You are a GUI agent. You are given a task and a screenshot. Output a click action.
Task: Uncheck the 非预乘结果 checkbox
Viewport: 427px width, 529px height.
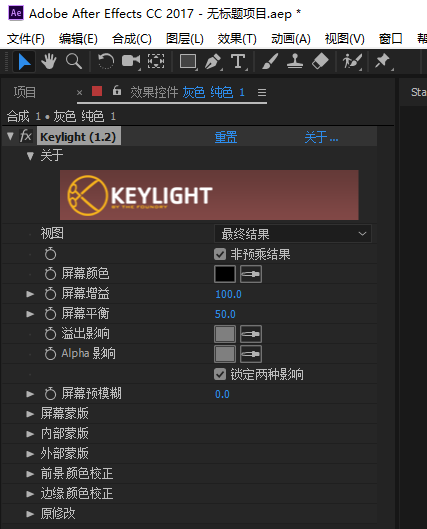coord(220,254)
